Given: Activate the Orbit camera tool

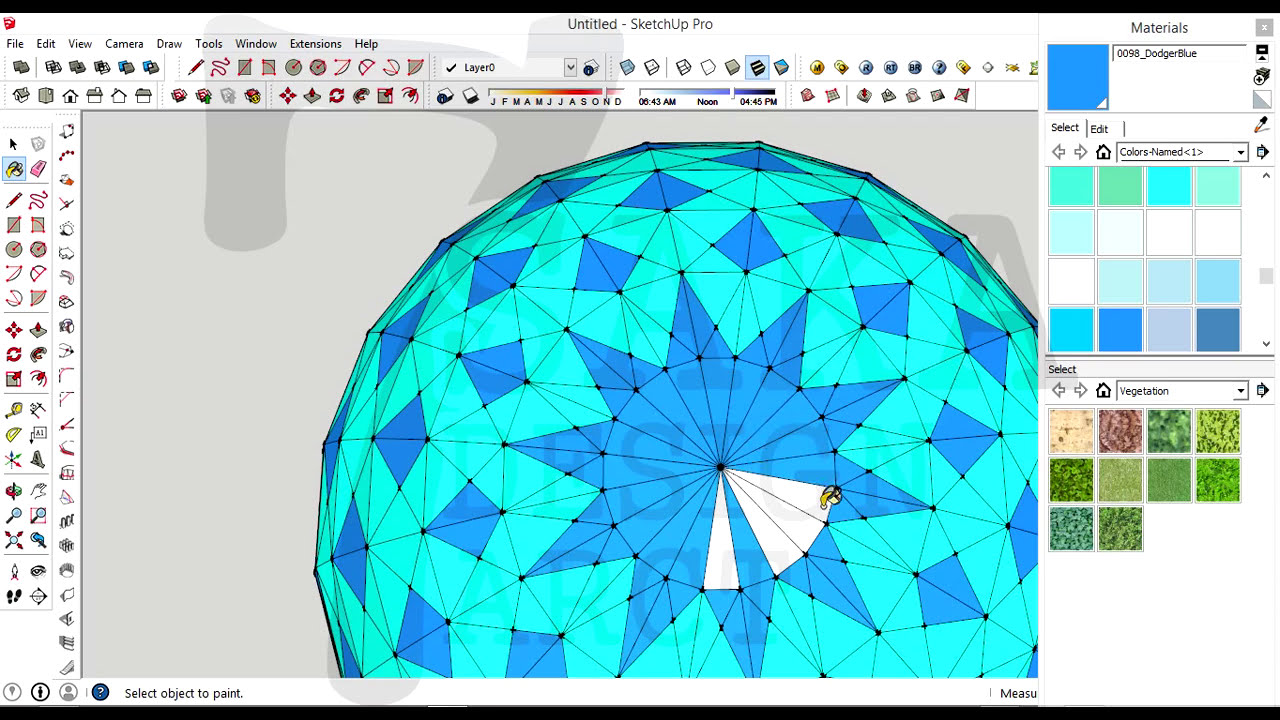Looking at the screenshot, I should click(14, 491).
